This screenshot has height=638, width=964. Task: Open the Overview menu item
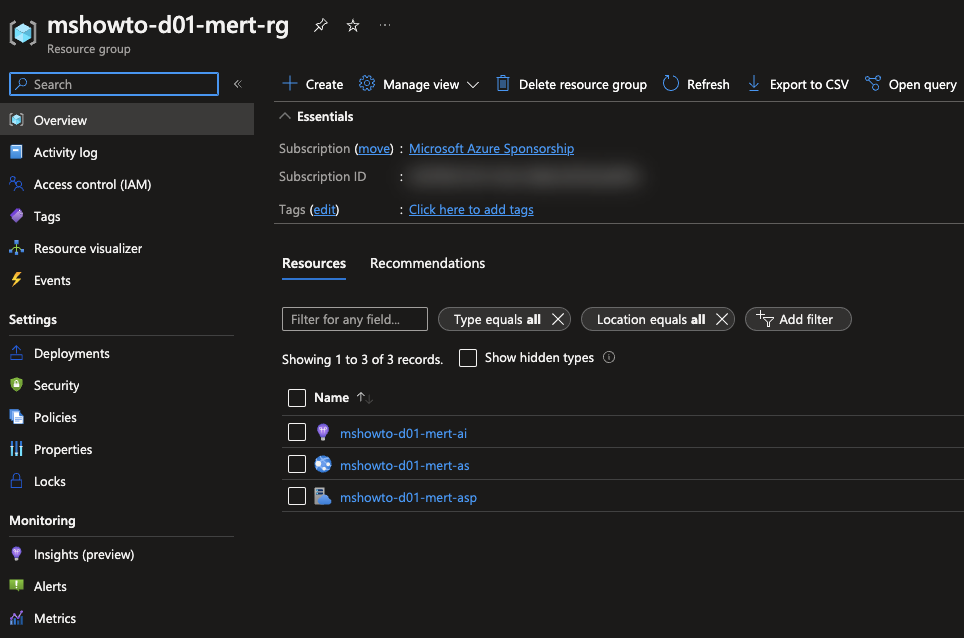pos(127,120)
